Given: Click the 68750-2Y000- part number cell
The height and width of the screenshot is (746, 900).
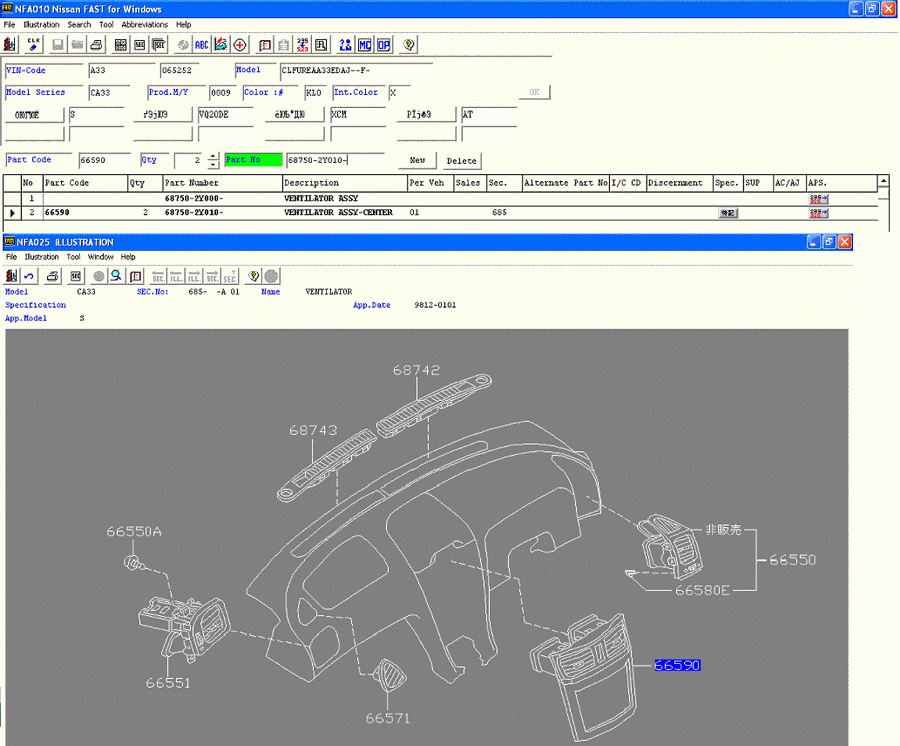Looking at the screenshot, I should (x=223, y=199).
